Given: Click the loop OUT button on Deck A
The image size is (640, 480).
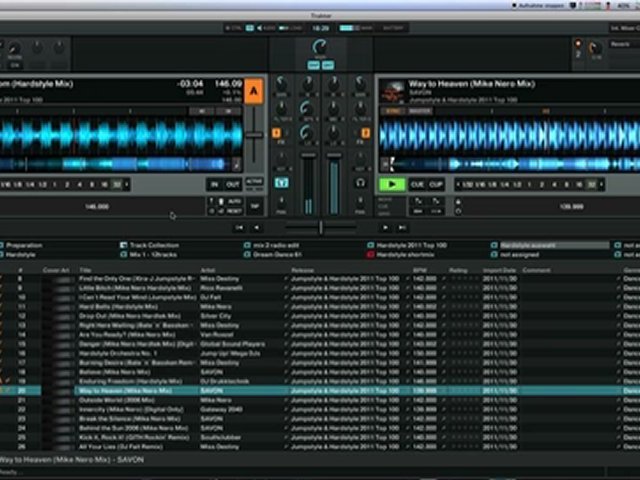Looking at the screenshot, I should [x=232, y=184].
